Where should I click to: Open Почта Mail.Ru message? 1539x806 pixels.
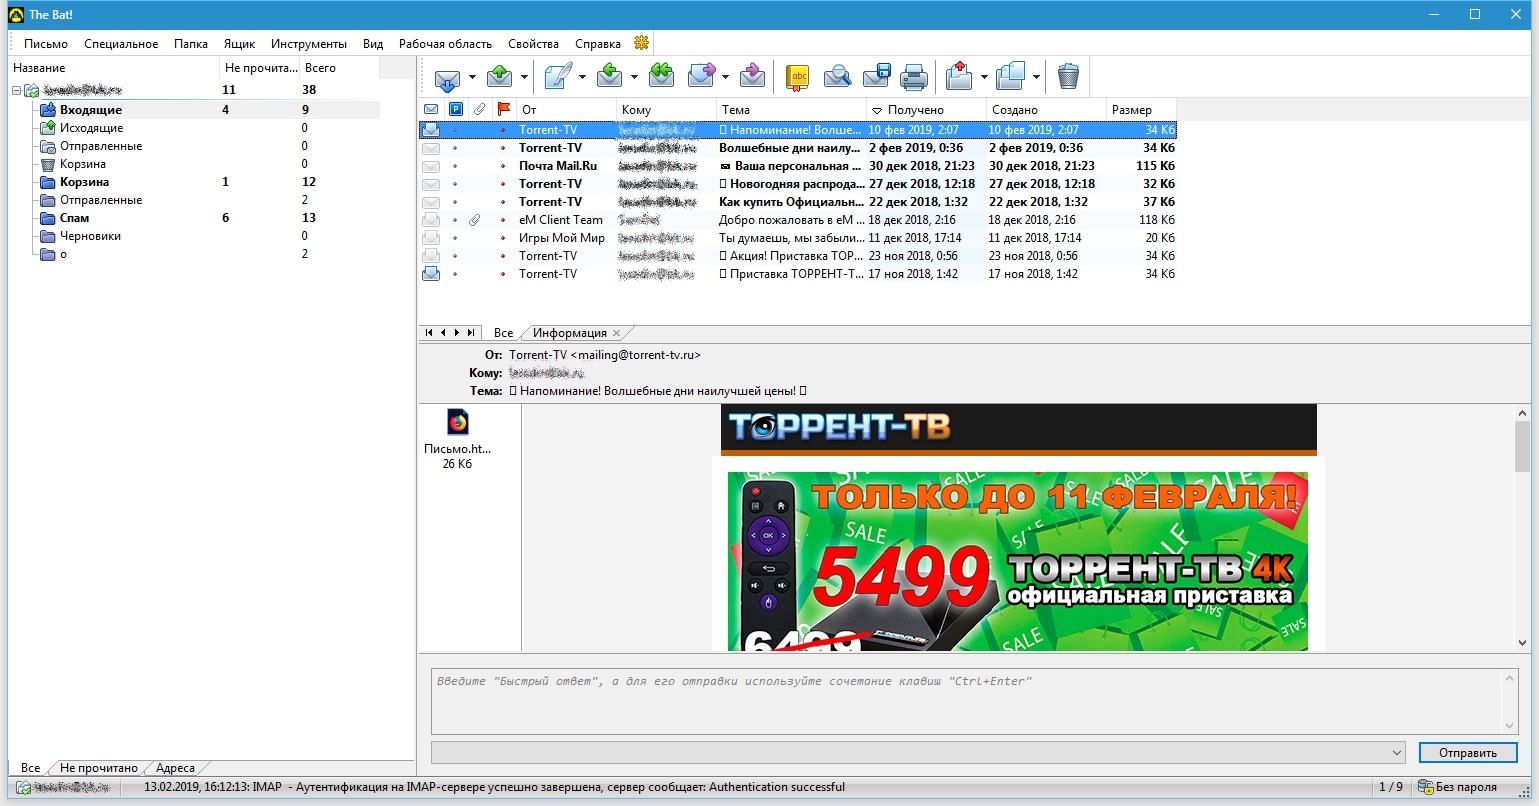[798, 166]
